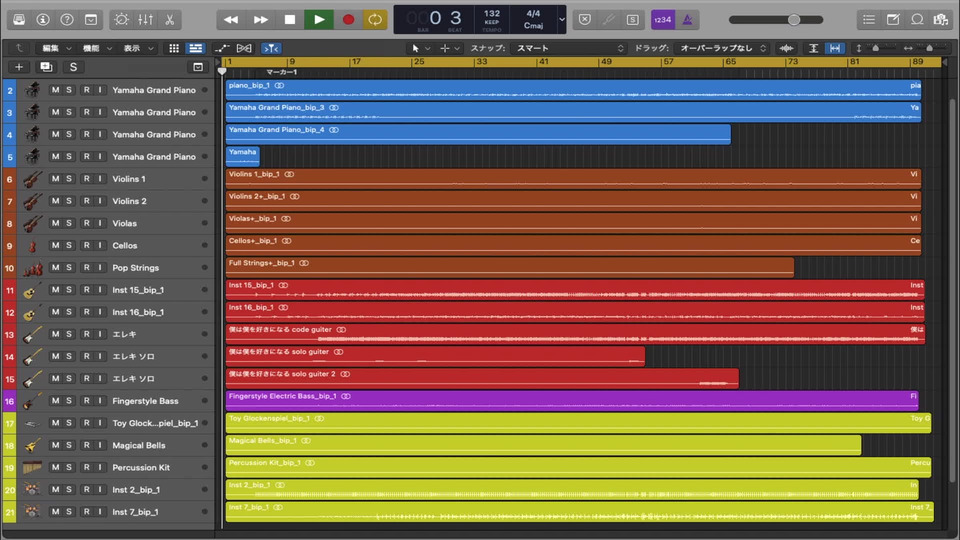
Task: Mute the Violins 1 track
Action: 55,179
